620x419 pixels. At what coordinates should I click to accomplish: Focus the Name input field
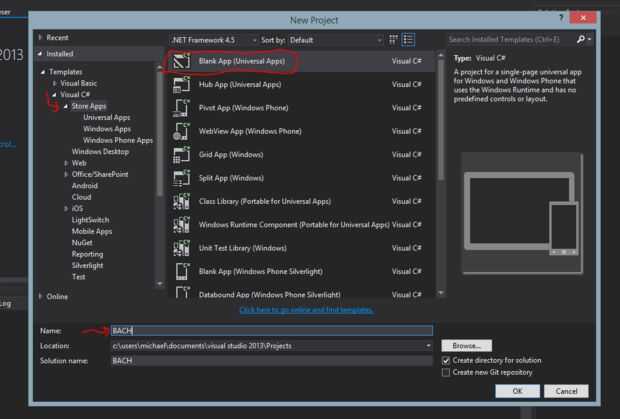click(272, 330)
